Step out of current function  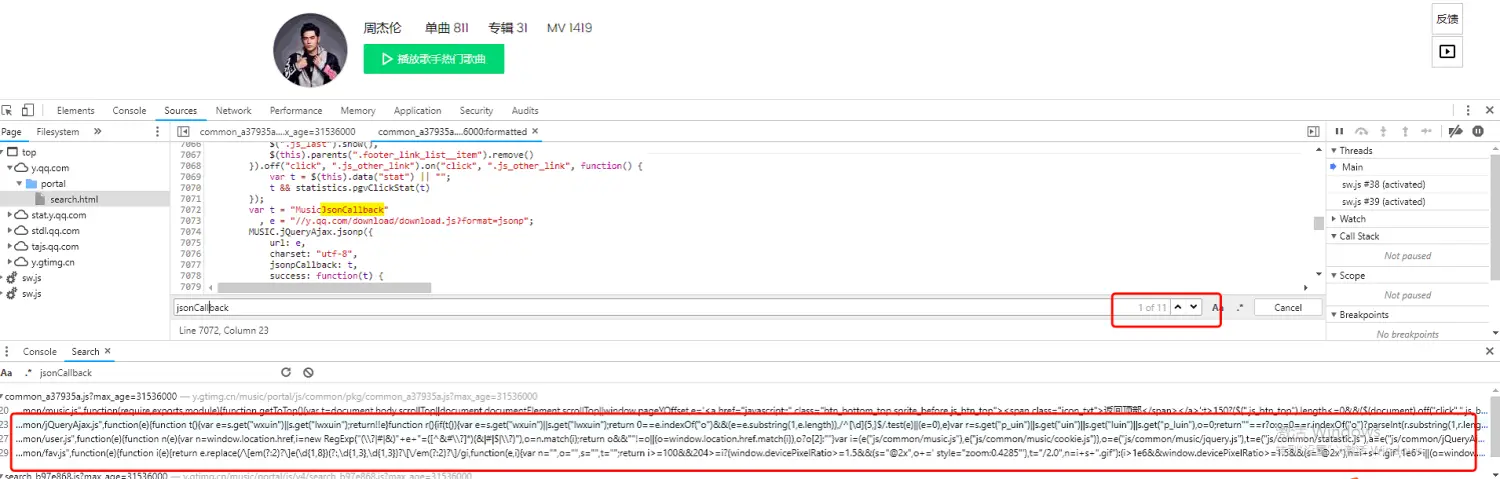[x=1405, y=131]
